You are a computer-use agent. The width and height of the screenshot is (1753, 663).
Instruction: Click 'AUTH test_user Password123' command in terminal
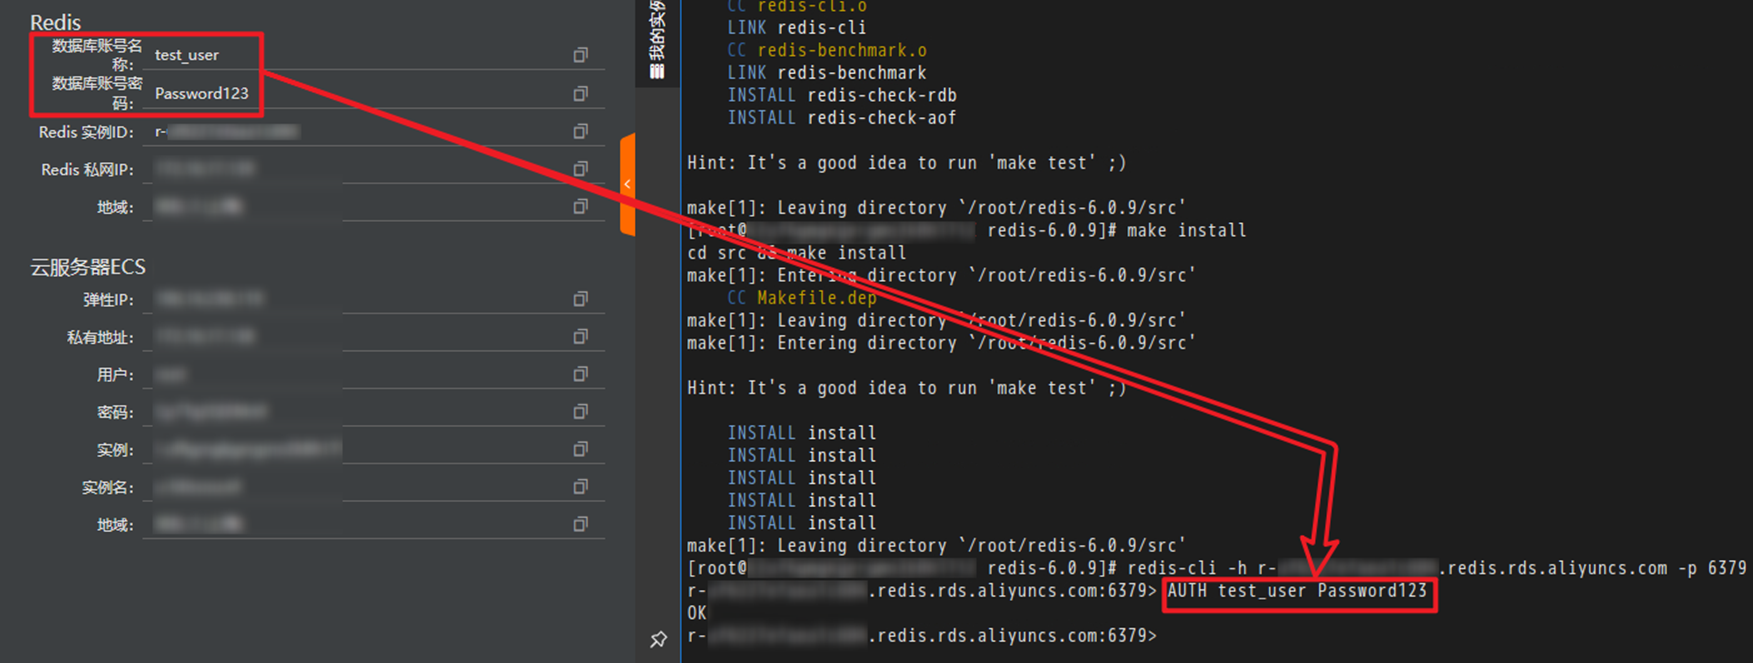(x=1297, y=591)
